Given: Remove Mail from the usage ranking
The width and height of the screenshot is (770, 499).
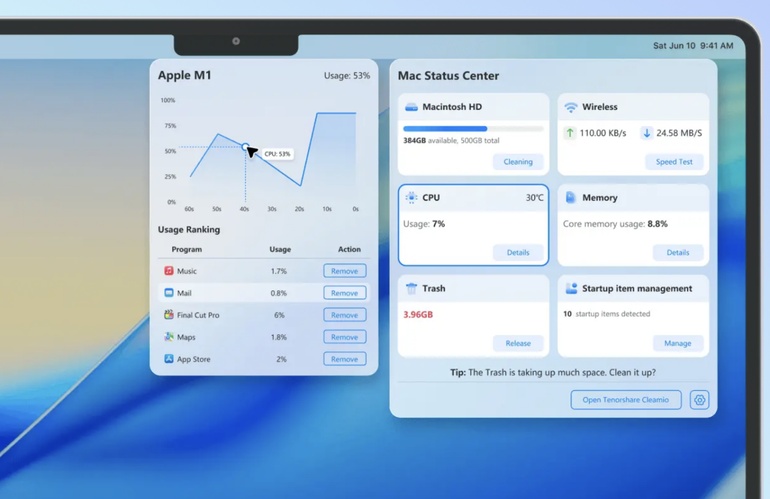Looking at the screenshot, I should coord(344,293).
